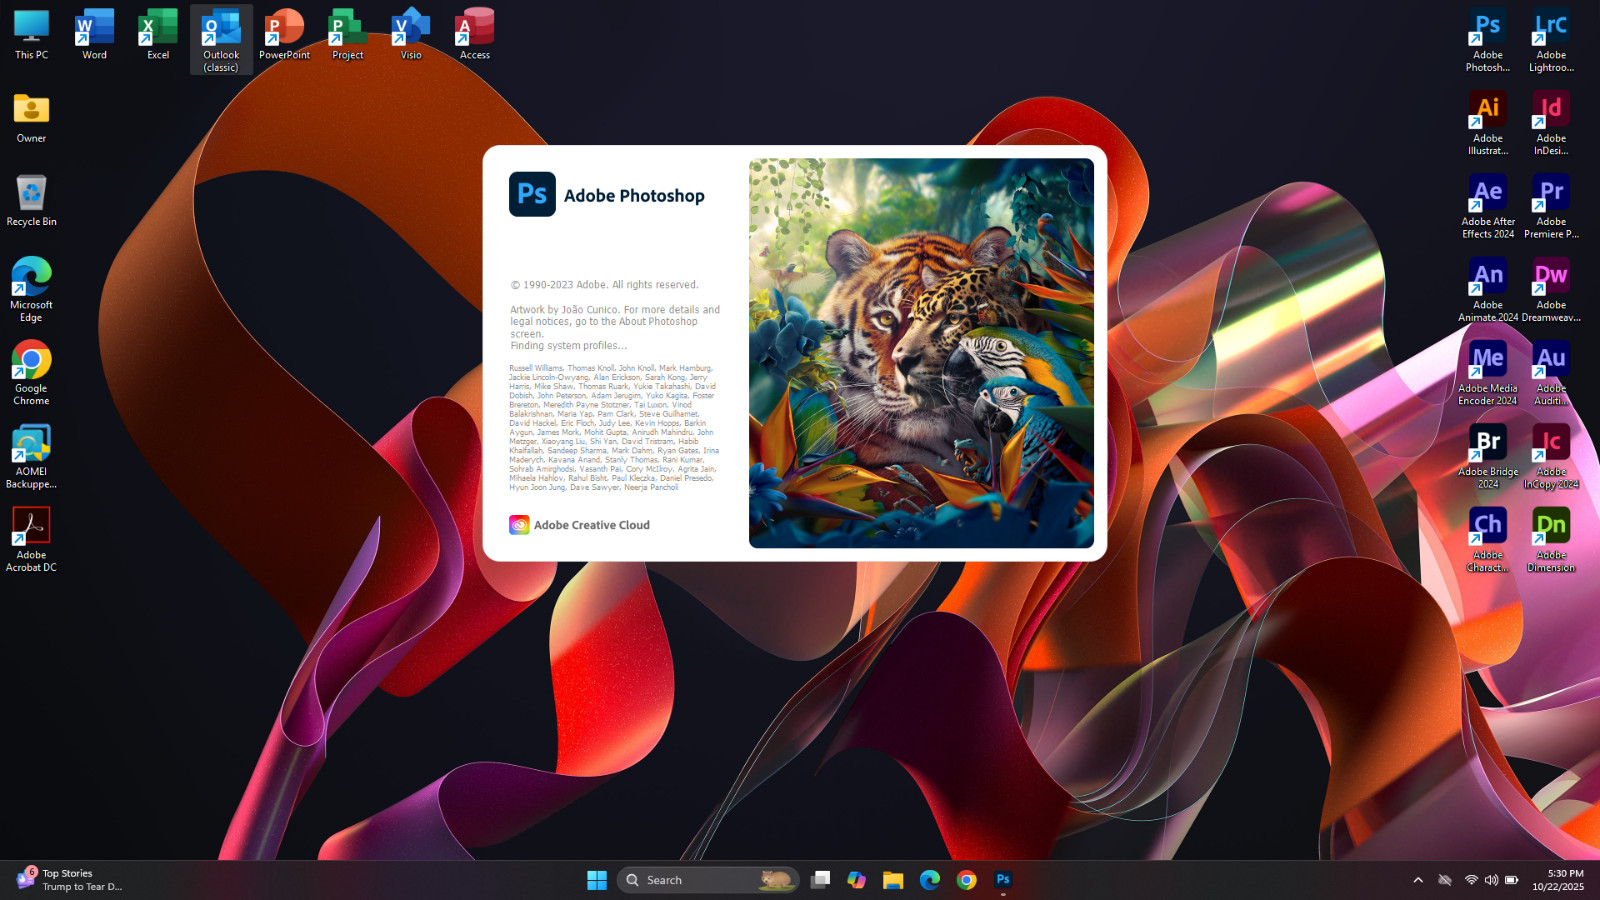Select the Excel desktop shortcut
This screenshot has width=1600, height=900.
coord(158,36)
